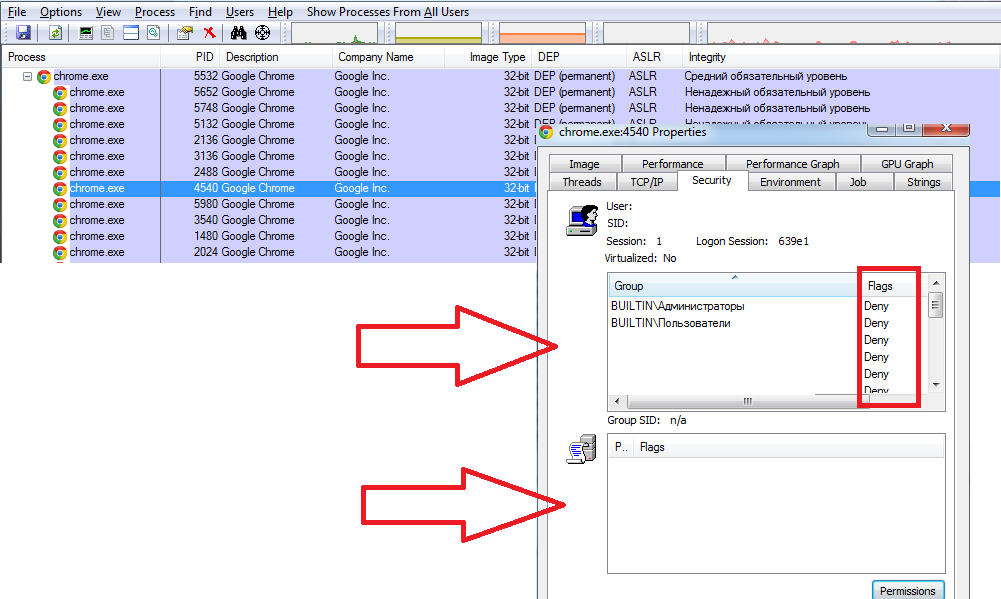Sort by the Process column header
The image size is (1001, 599).
(80, 57)
